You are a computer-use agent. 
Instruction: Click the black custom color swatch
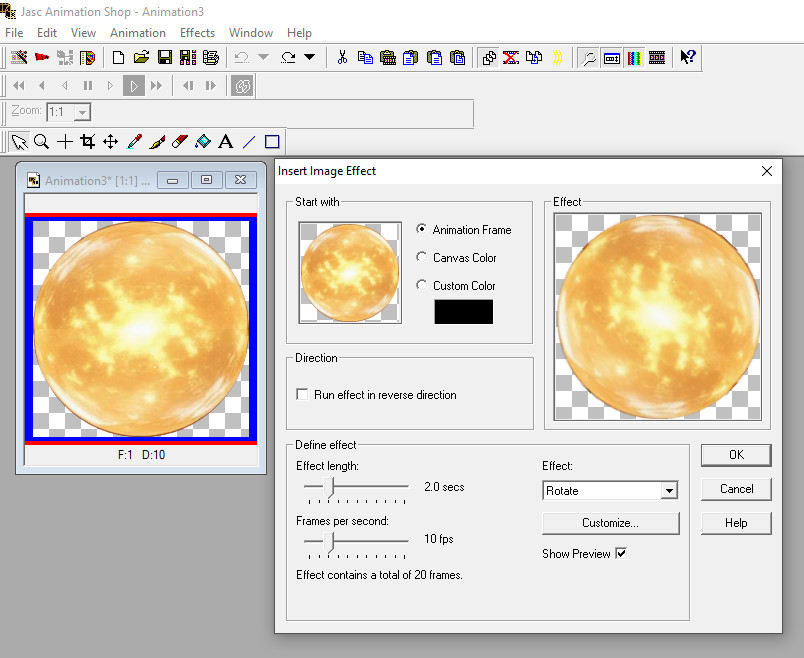(x=463, y=312)
